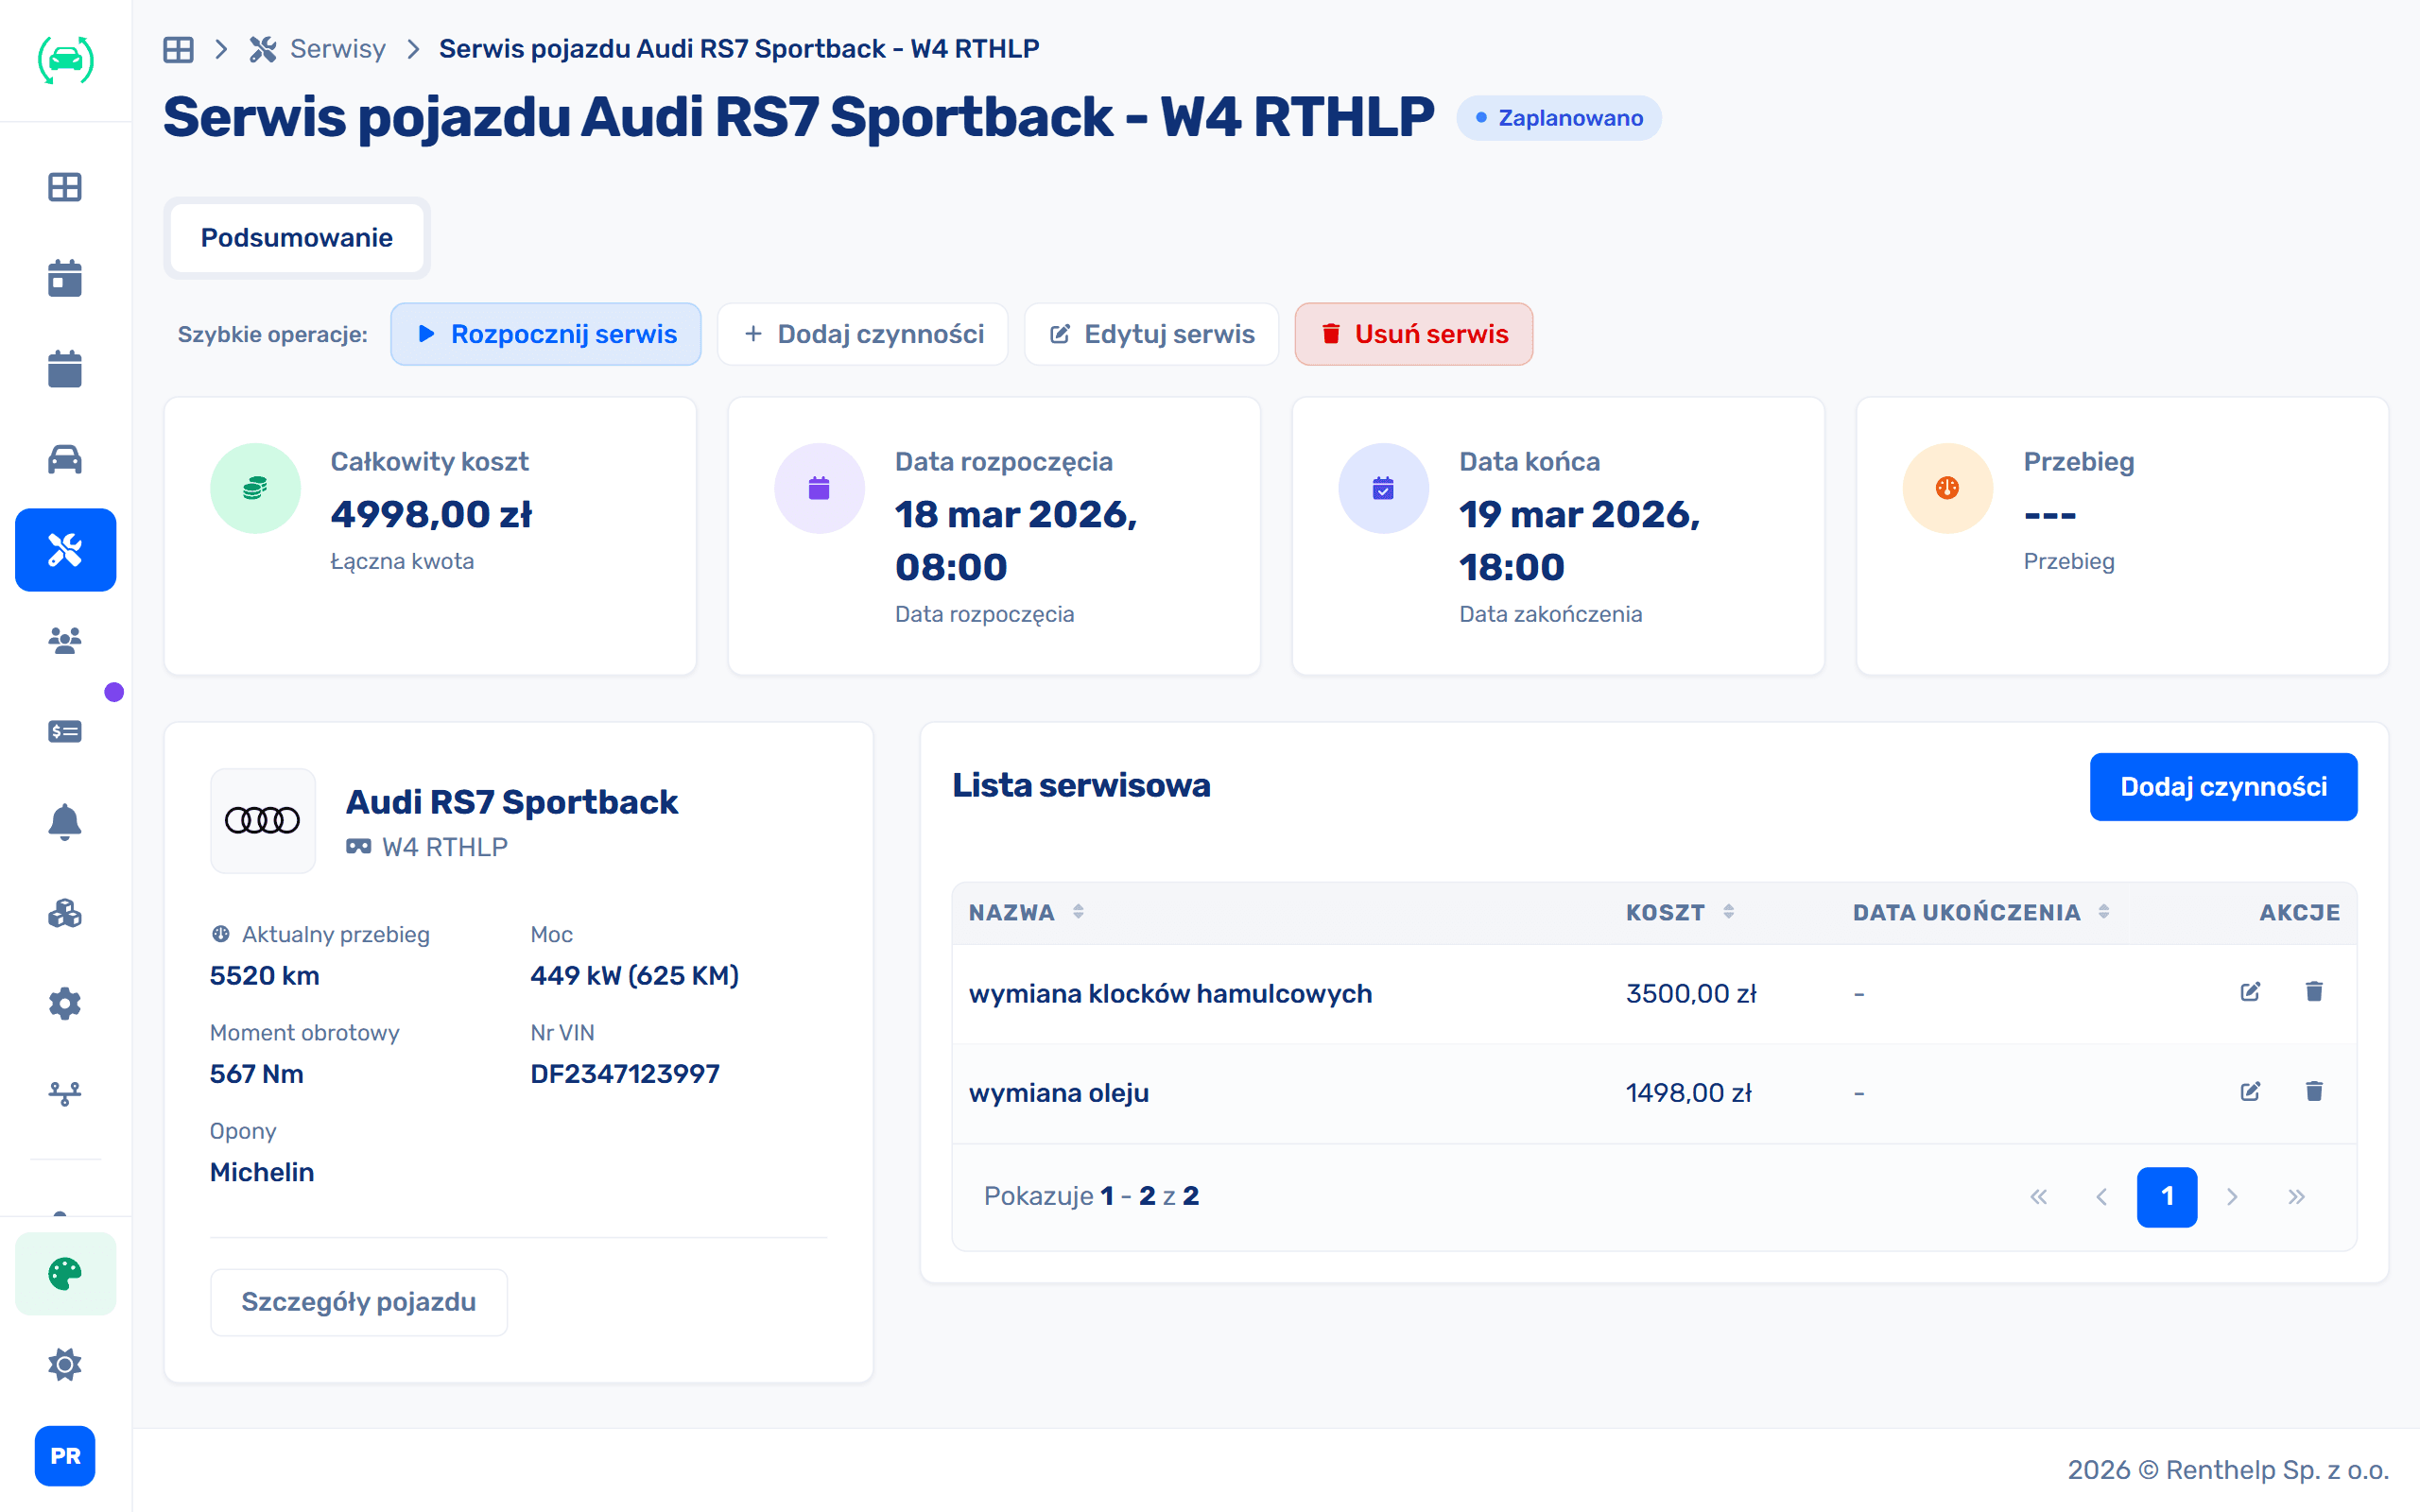Open the network nodes icon in the sidebar
This screenshot has height=1512, width=2420.
tap(65, 1094)
